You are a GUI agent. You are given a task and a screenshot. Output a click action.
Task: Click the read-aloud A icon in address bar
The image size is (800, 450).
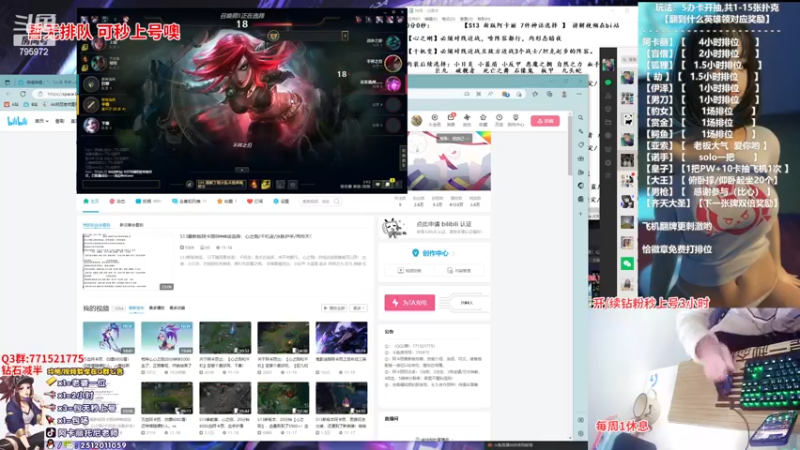point(490,94)
